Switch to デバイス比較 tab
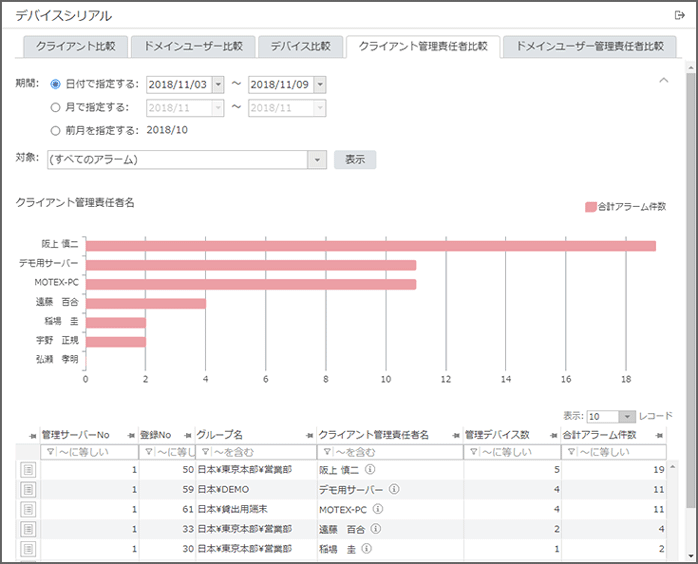The image size is (698, 564). coord(300,46)
